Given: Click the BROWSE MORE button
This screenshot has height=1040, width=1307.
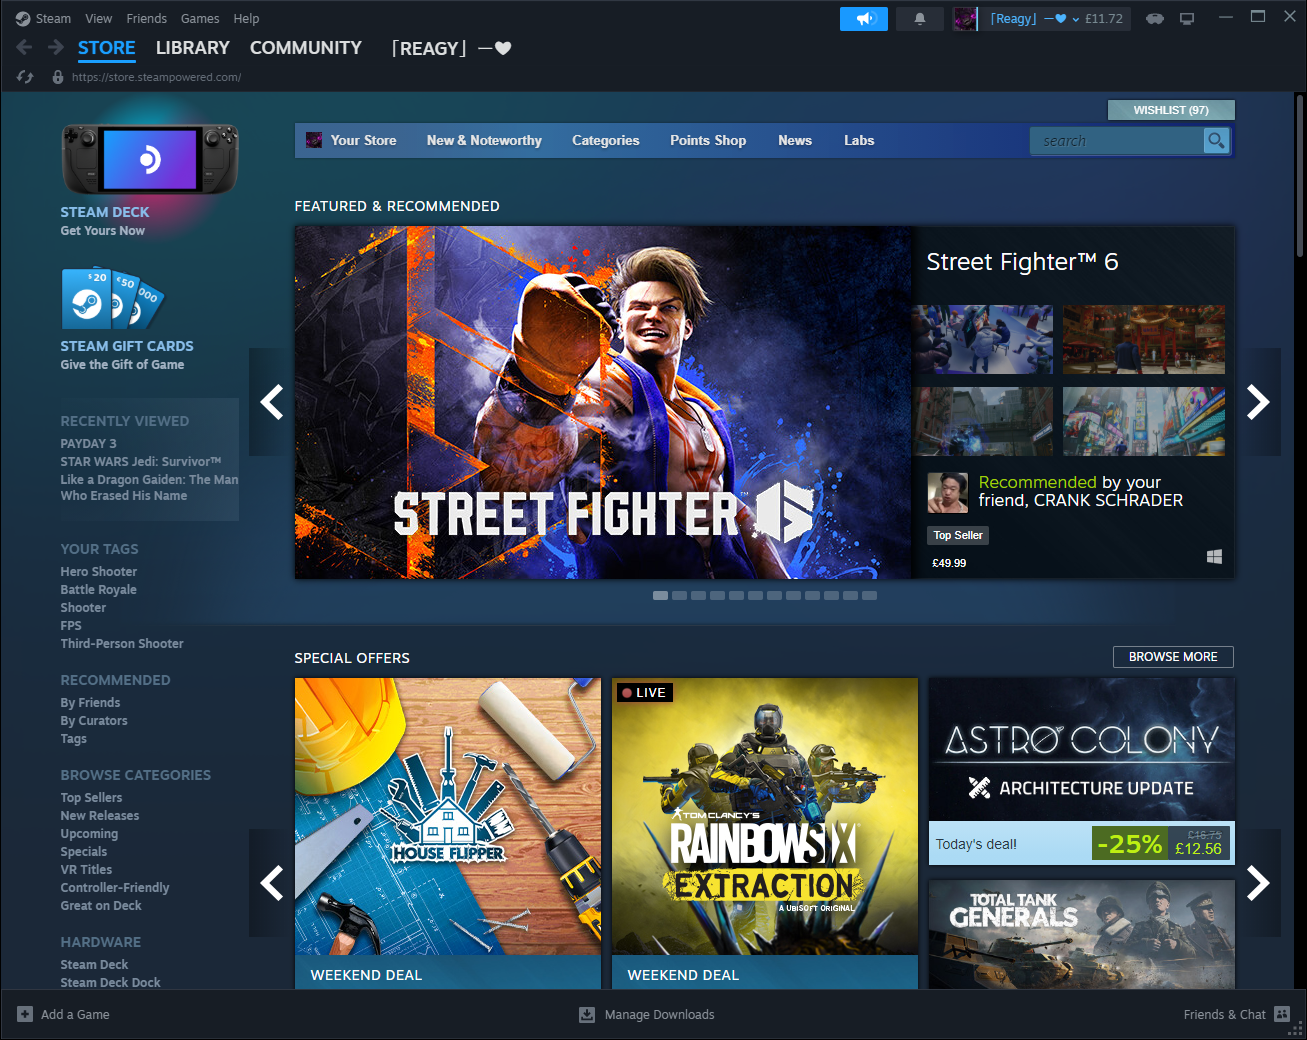Looking at the screenshot, I should [x=1173, y=657].
